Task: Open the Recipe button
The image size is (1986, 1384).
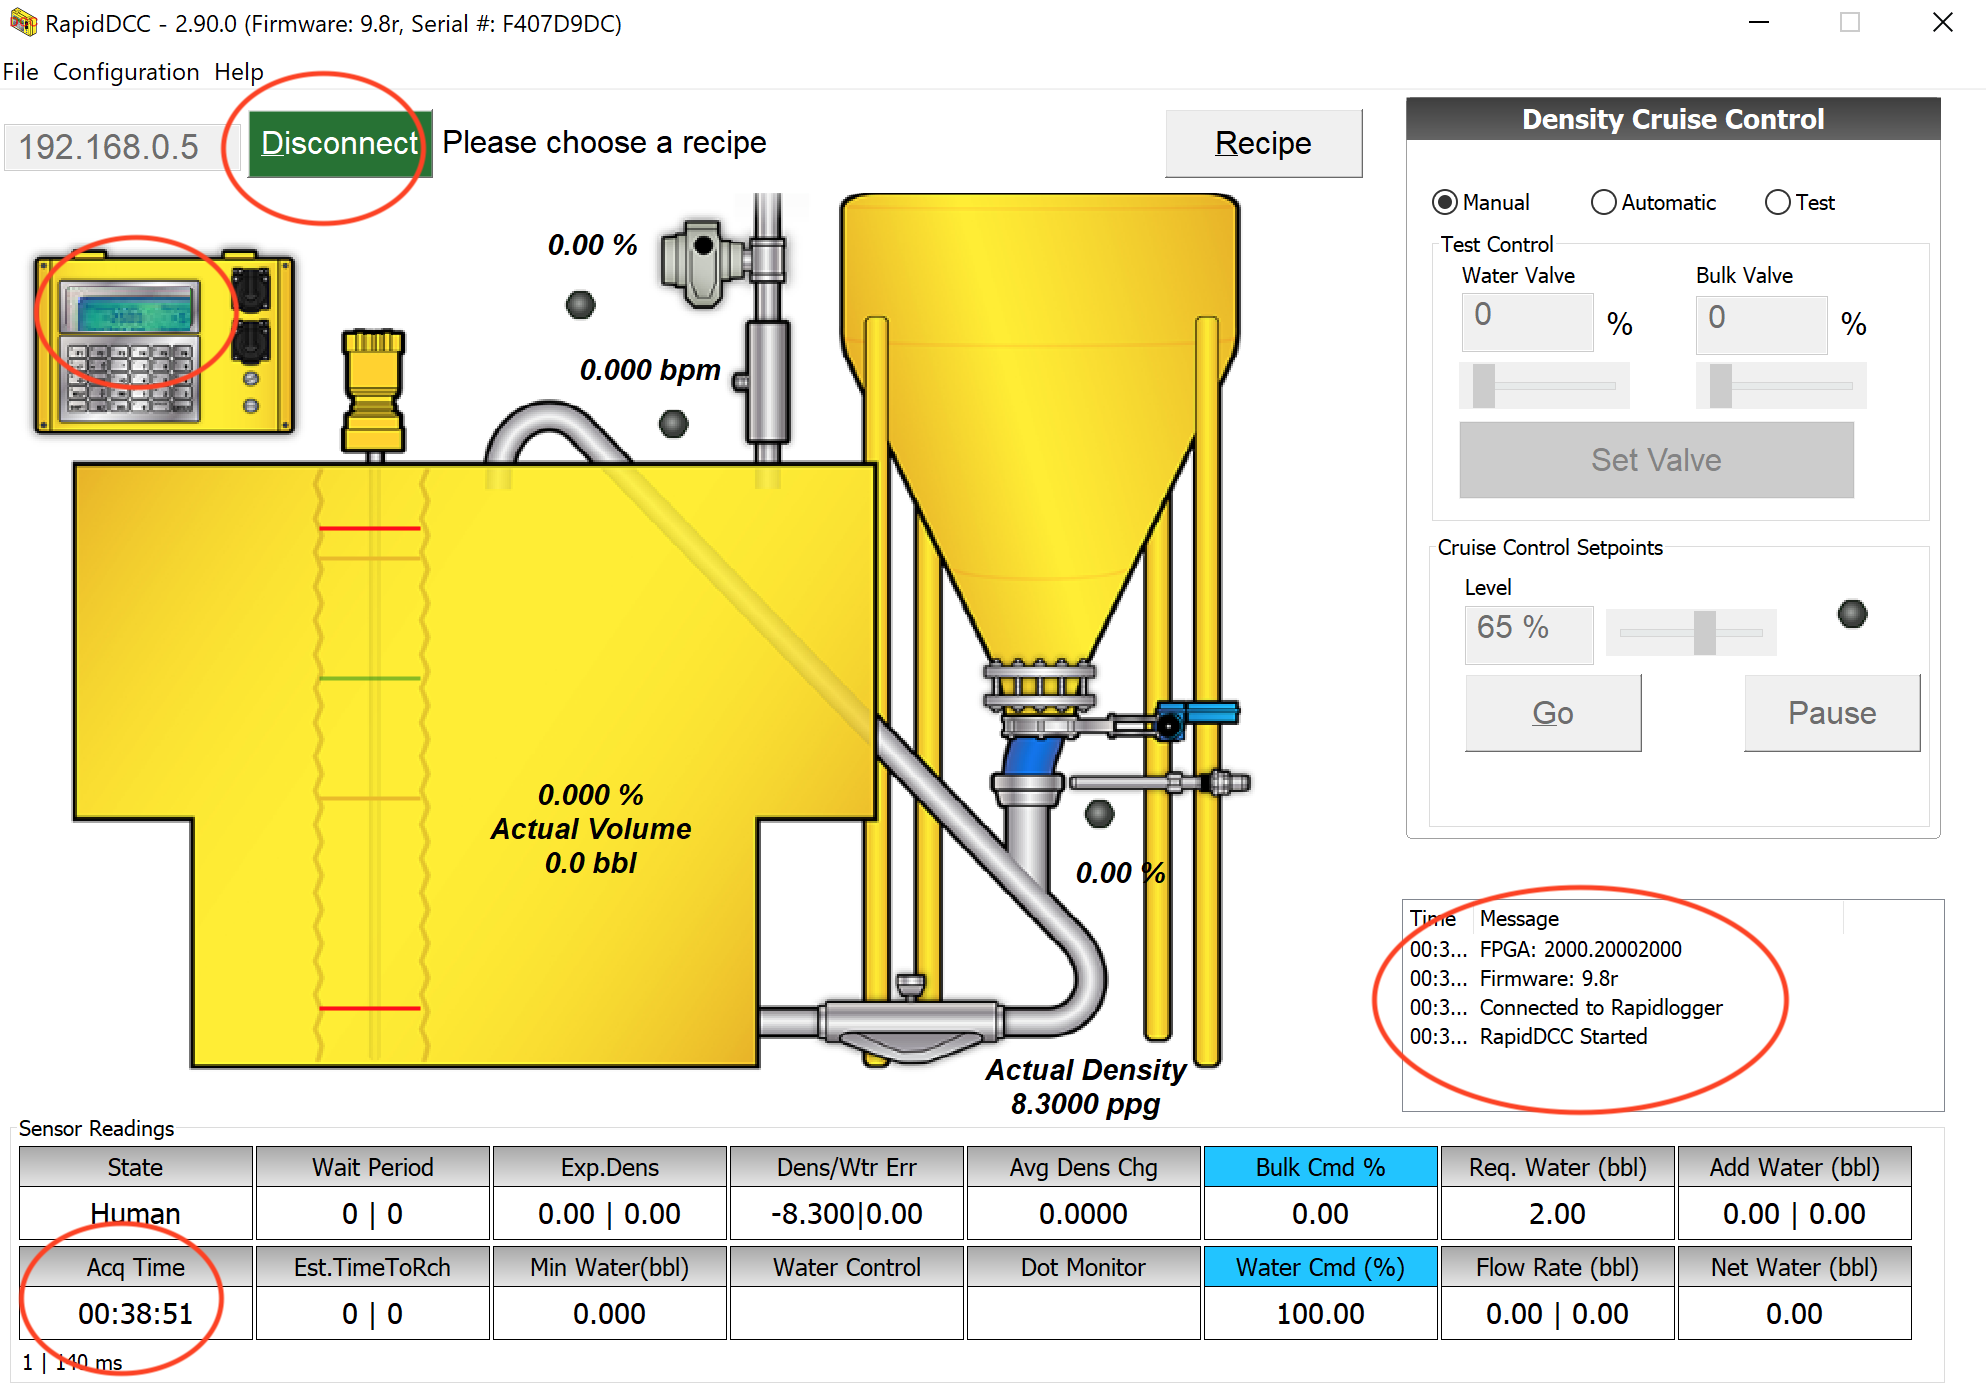Action: (1263, 143)
